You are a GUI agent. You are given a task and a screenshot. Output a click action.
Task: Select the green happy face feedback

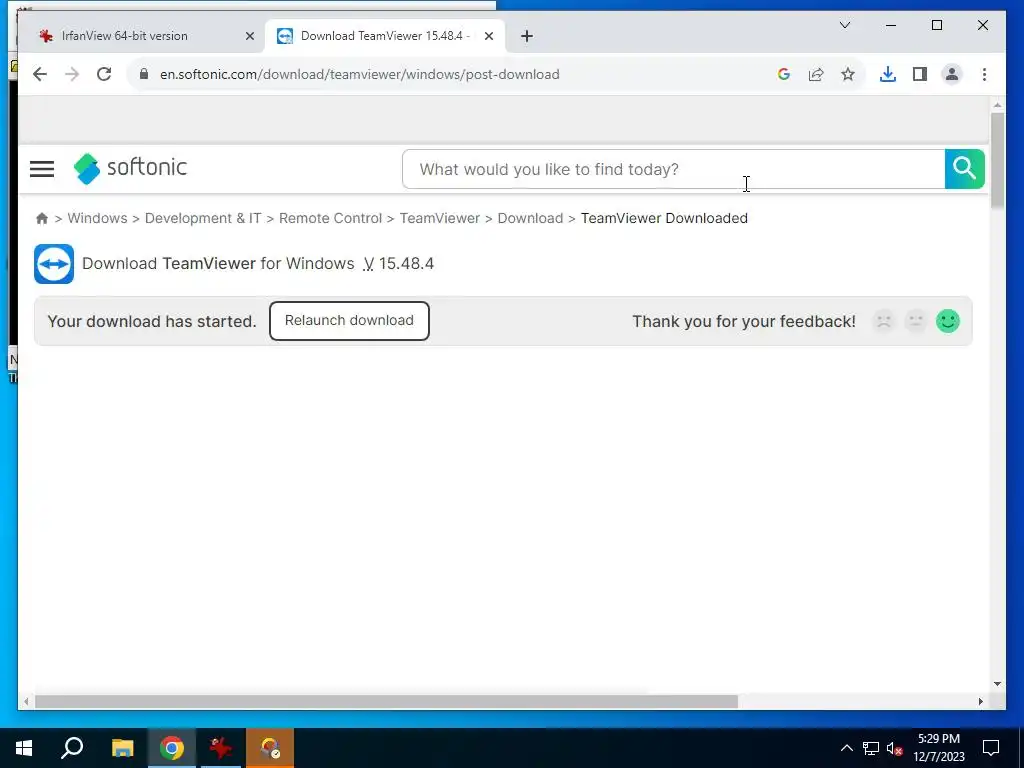[948, 321]
